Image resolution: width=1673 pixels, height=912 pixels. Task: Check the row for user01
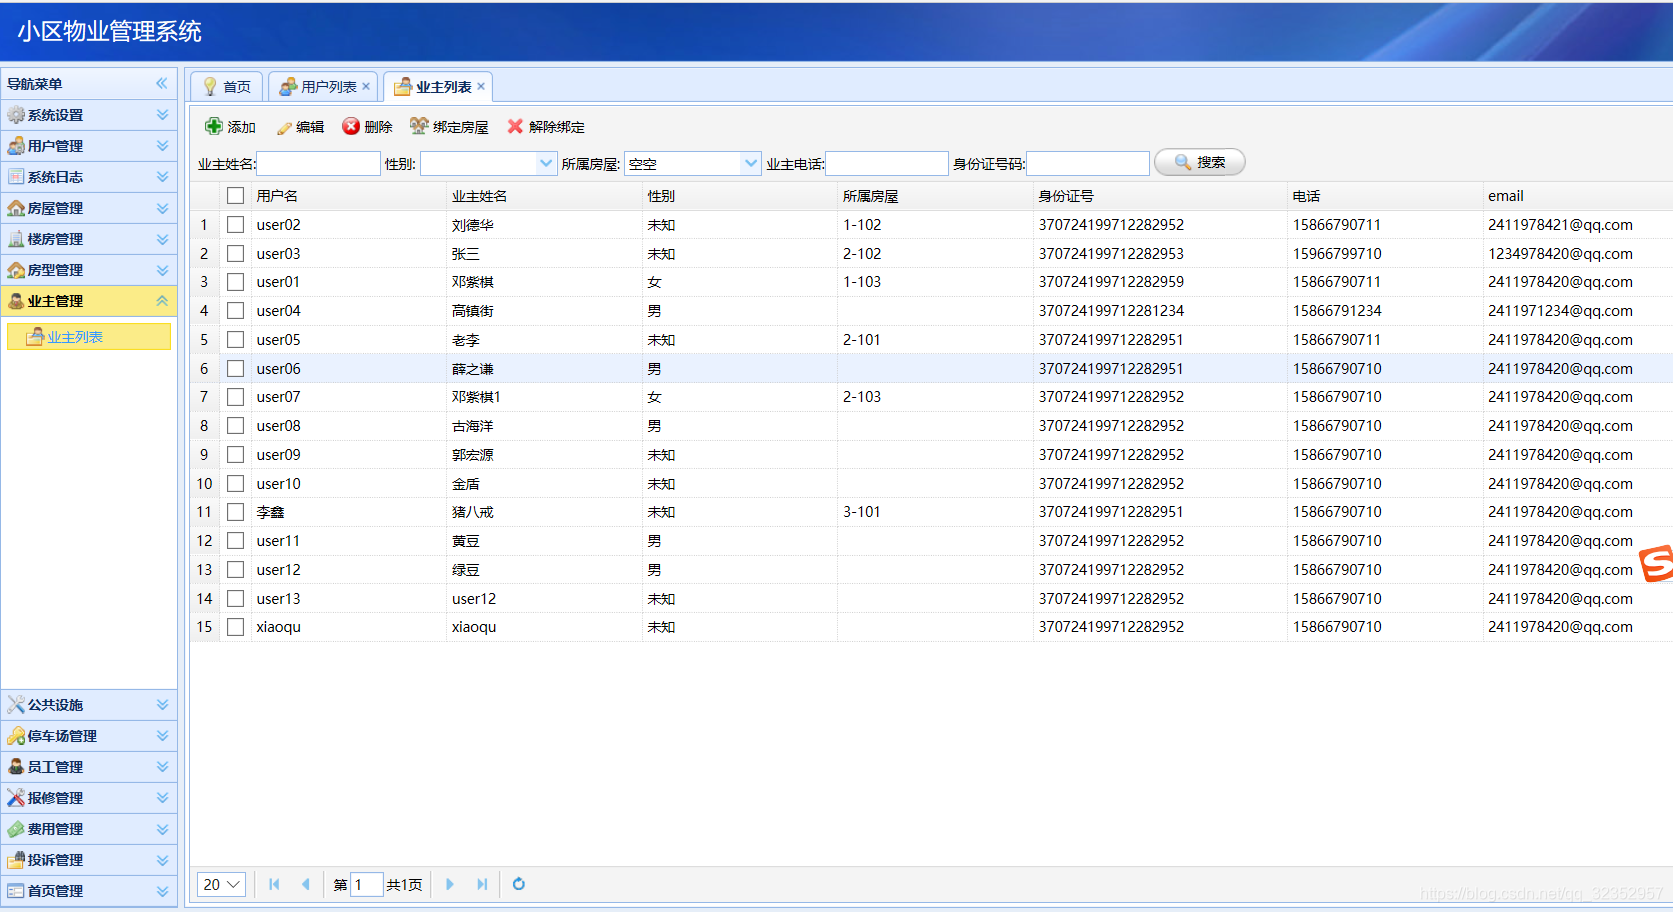pos(235,282)
